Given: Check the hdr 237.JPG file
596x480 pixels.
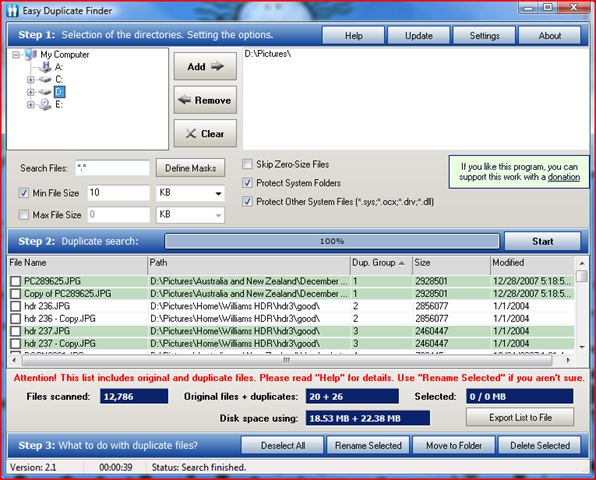Looking at the screenshot, I should click(x=16, y=331).
